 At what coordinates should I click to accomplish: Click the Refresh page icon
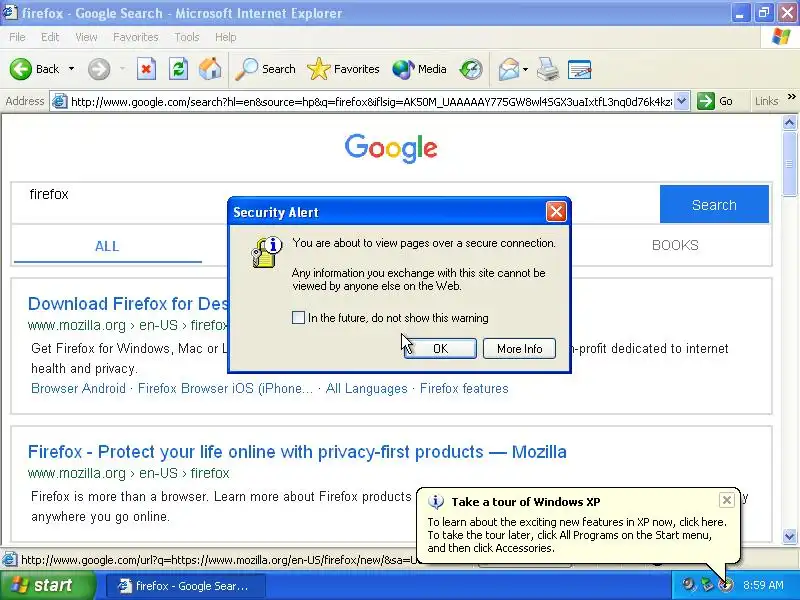pos(179,69)
